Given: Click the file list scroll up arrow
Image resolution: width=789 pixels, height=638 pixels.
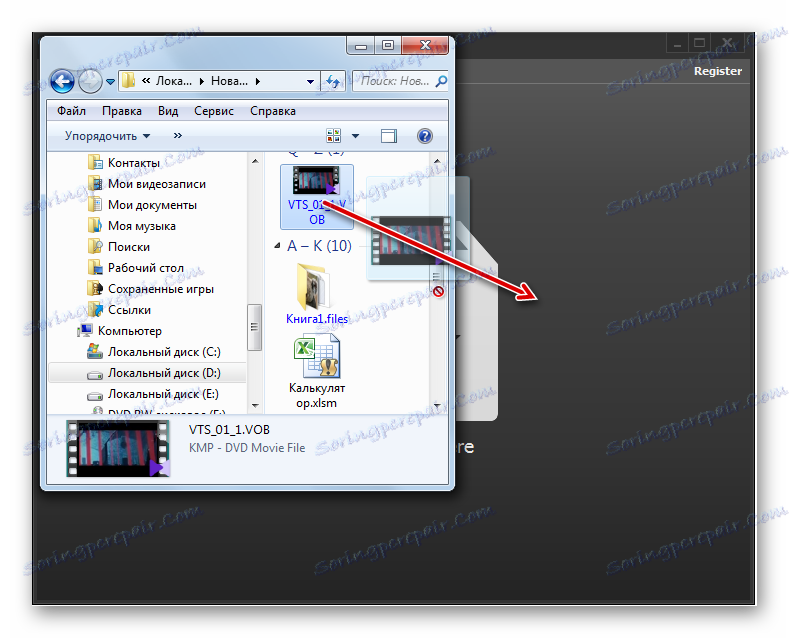Looking at the screenshot, I should coord(437,161).
